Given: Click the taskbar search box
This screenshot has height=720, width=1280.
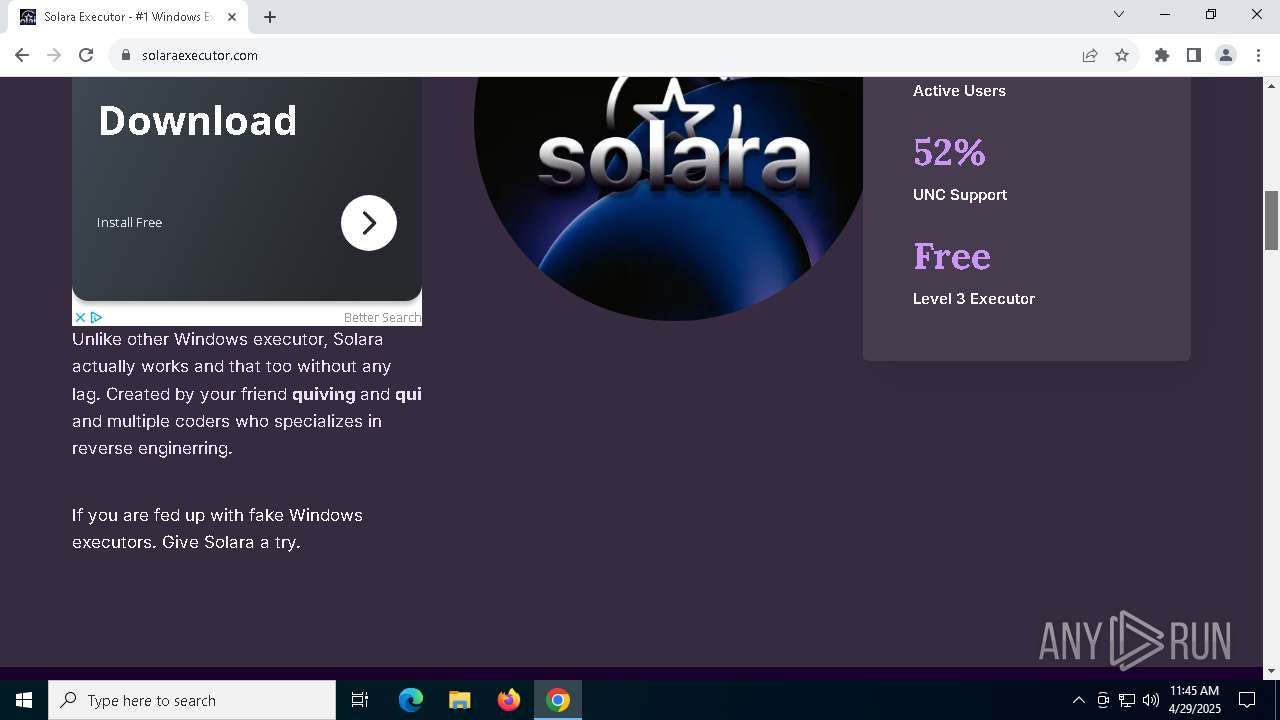Looking at the screenshot, I should [x=192, y=700].
